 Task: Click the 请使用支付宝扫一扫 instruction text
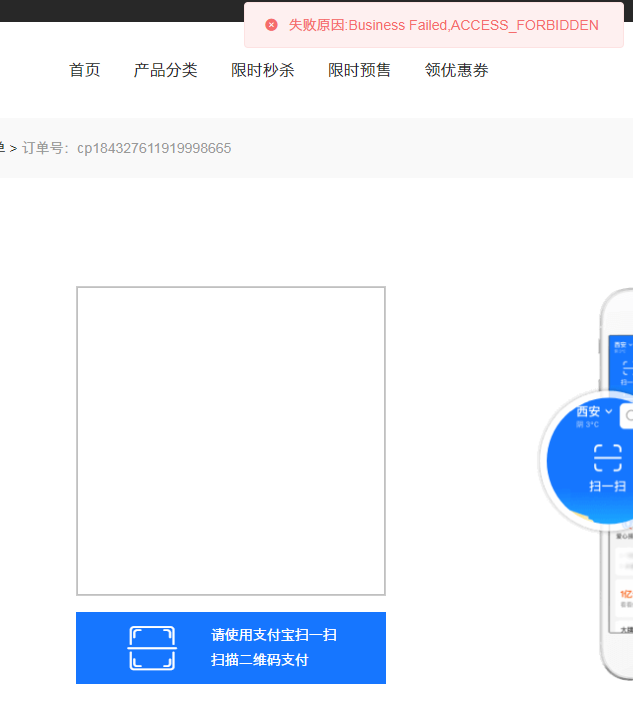[x=274, y=635]
